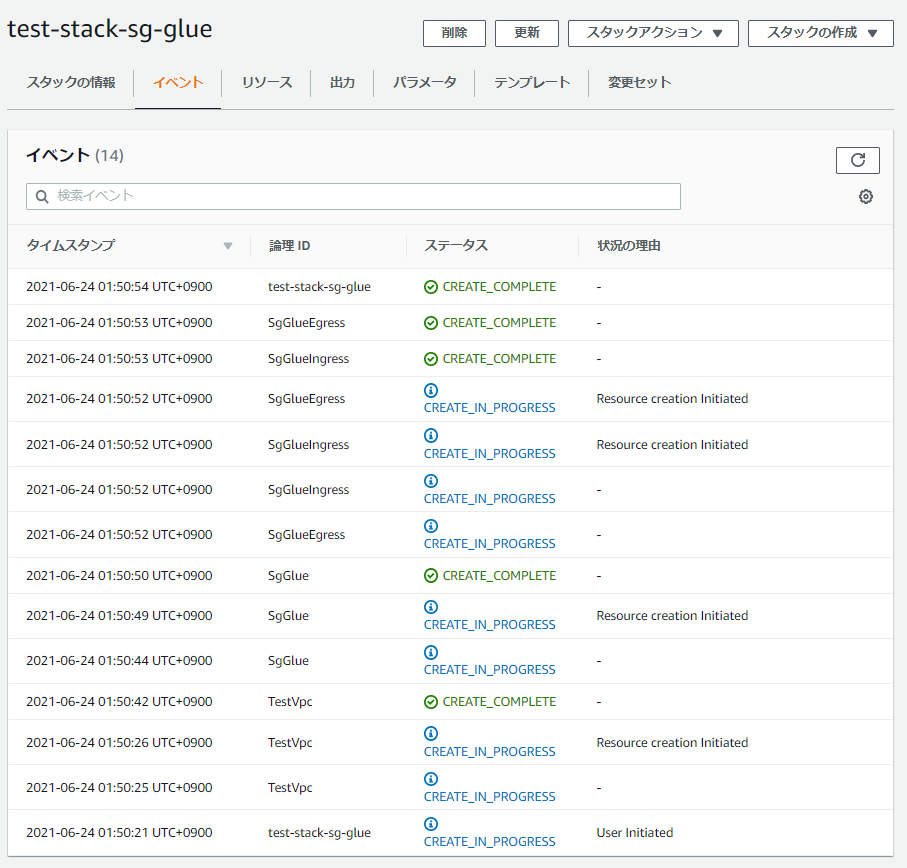
Task: Select the イベント tab
Action: tap(178, 82)
